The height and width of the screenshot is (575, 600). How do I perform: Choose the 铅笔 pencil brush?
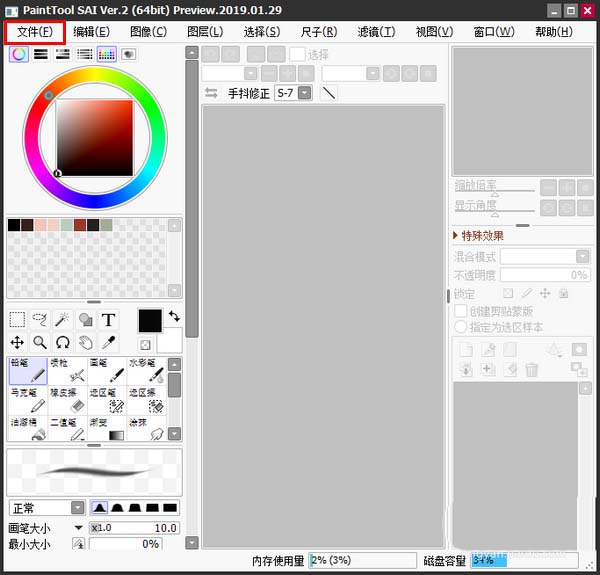click(28, 371)
